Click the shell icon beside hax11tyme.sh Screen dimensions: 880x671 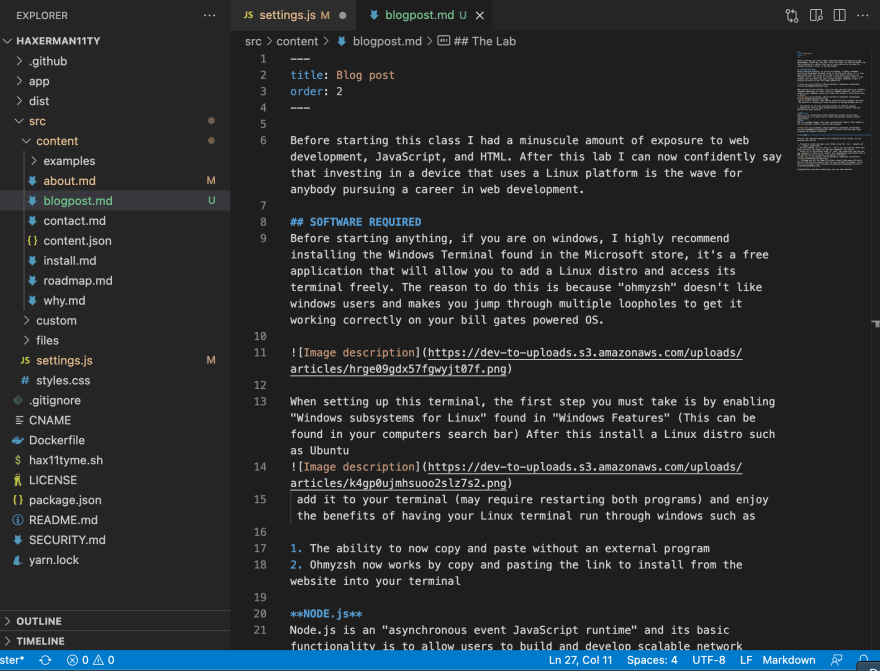click(x=18, y=460)
